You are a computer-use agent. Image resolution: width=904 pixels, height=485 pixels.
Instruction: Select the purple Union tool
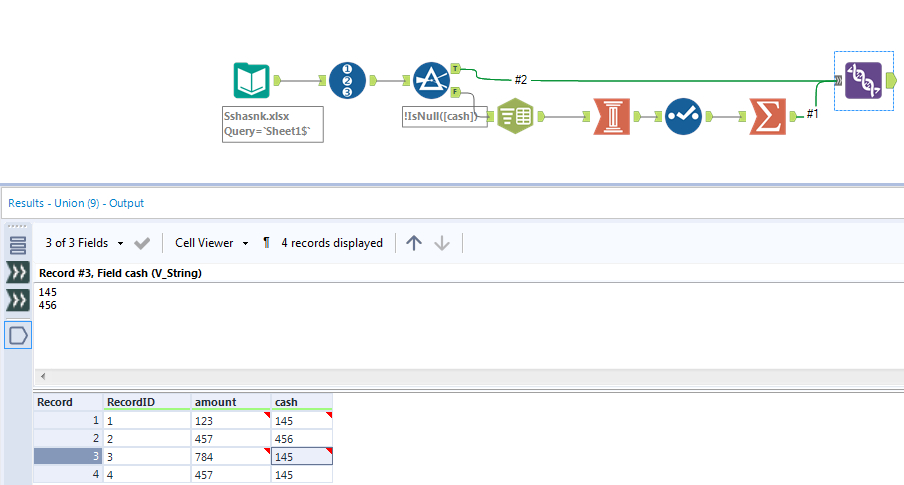click(863, 80)
